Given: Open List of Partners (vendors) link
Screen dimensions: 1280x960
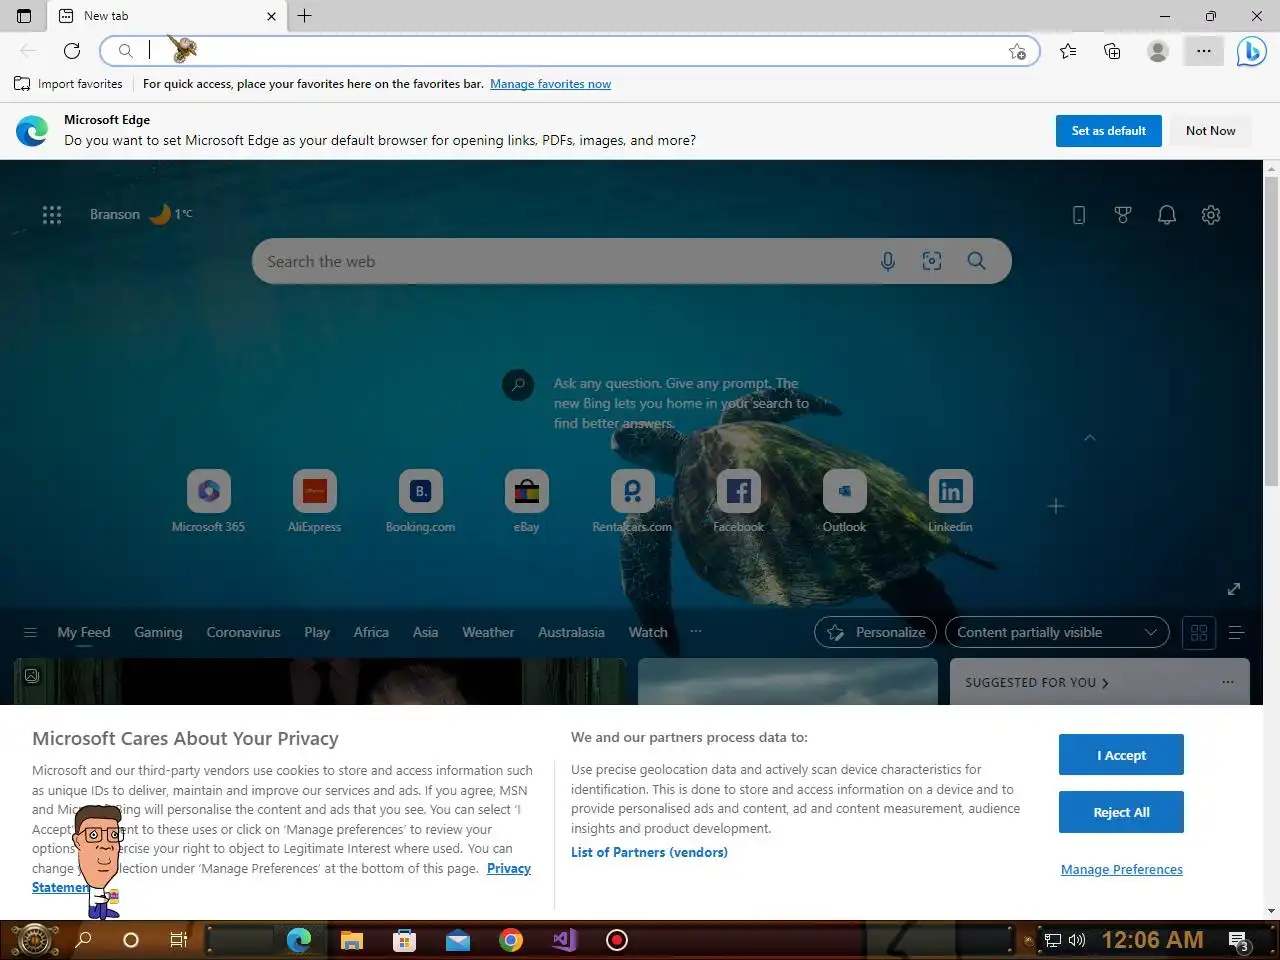Looking at the screenshot, I should [x=649, y=852].
